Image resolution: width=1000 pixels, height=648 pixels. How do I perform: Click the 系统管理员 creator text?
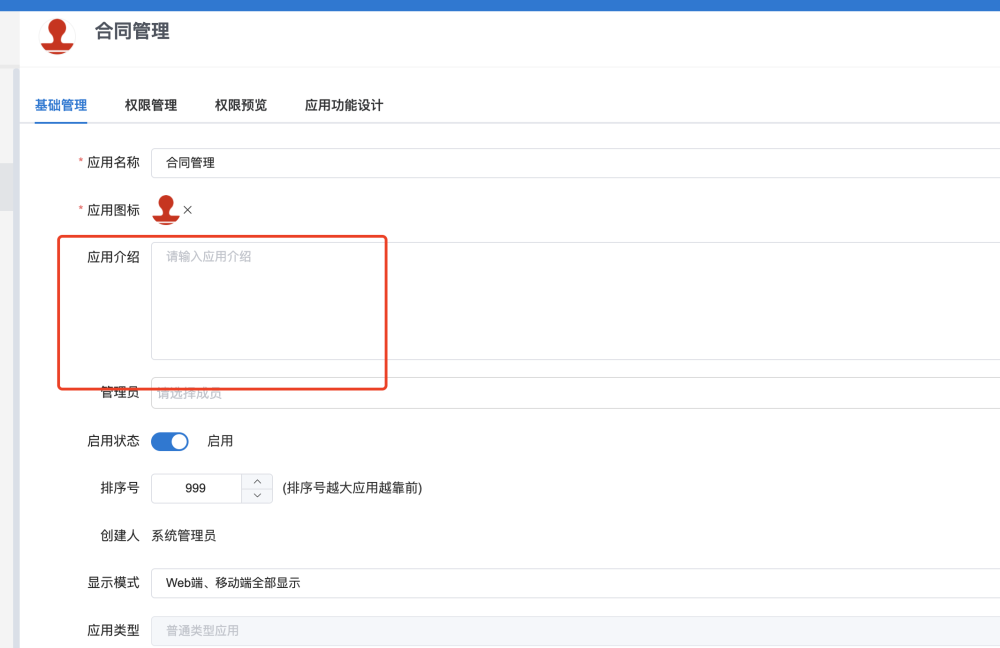183,535
